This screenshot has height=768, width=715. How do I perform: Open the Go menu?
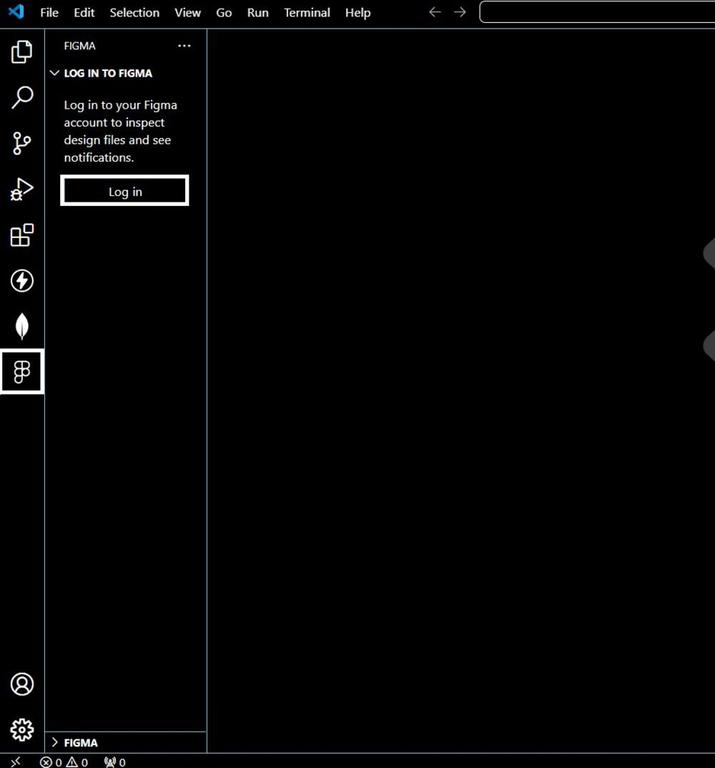(x=224, y=13)
